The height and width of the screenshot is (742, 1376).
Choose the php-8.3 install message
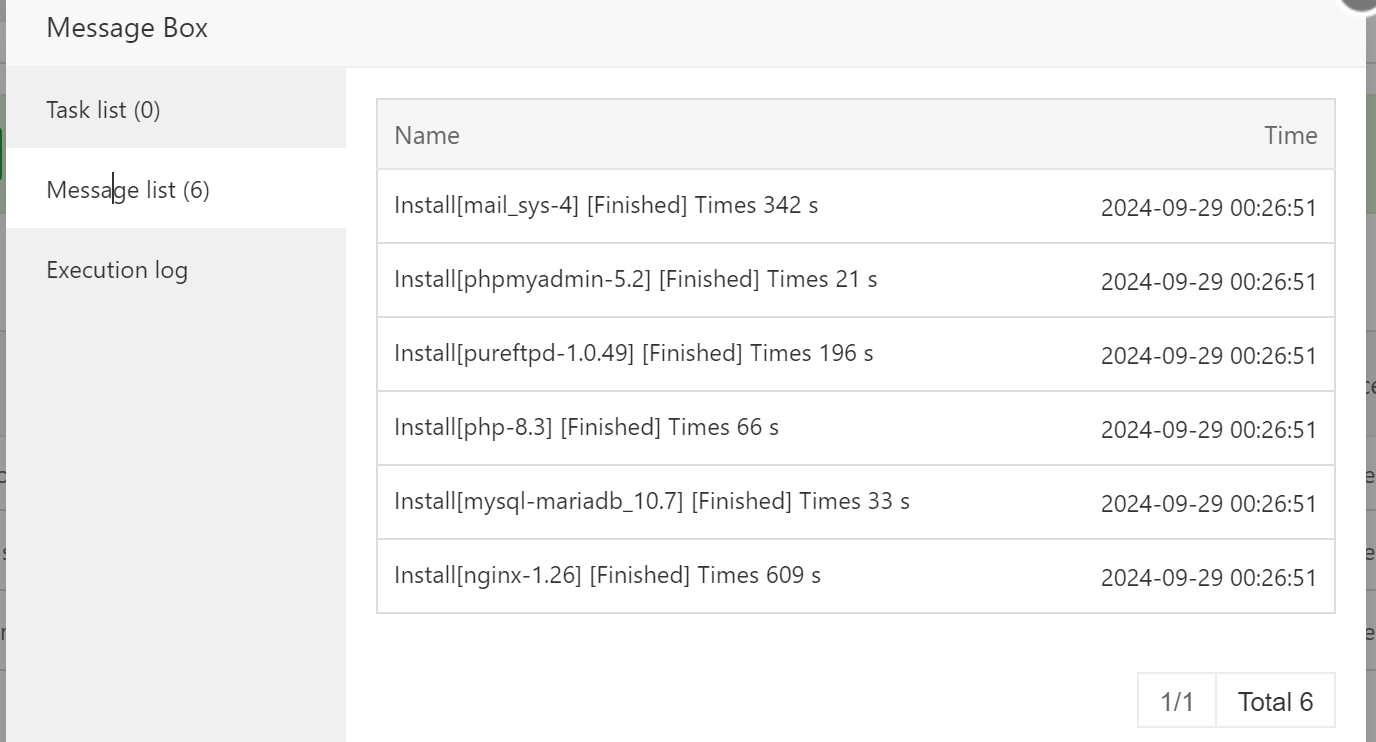click(586, 427)
